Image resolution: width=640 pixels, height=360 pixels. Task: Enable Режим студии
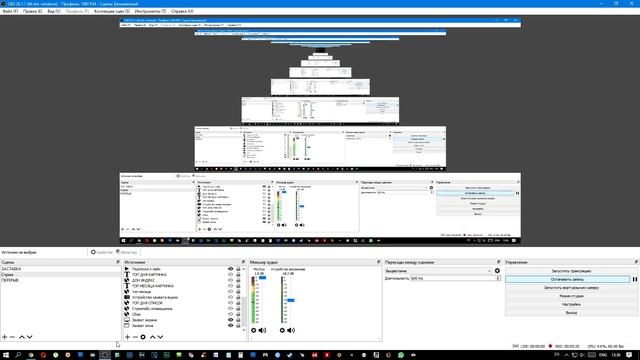click(x=571, y=296)
